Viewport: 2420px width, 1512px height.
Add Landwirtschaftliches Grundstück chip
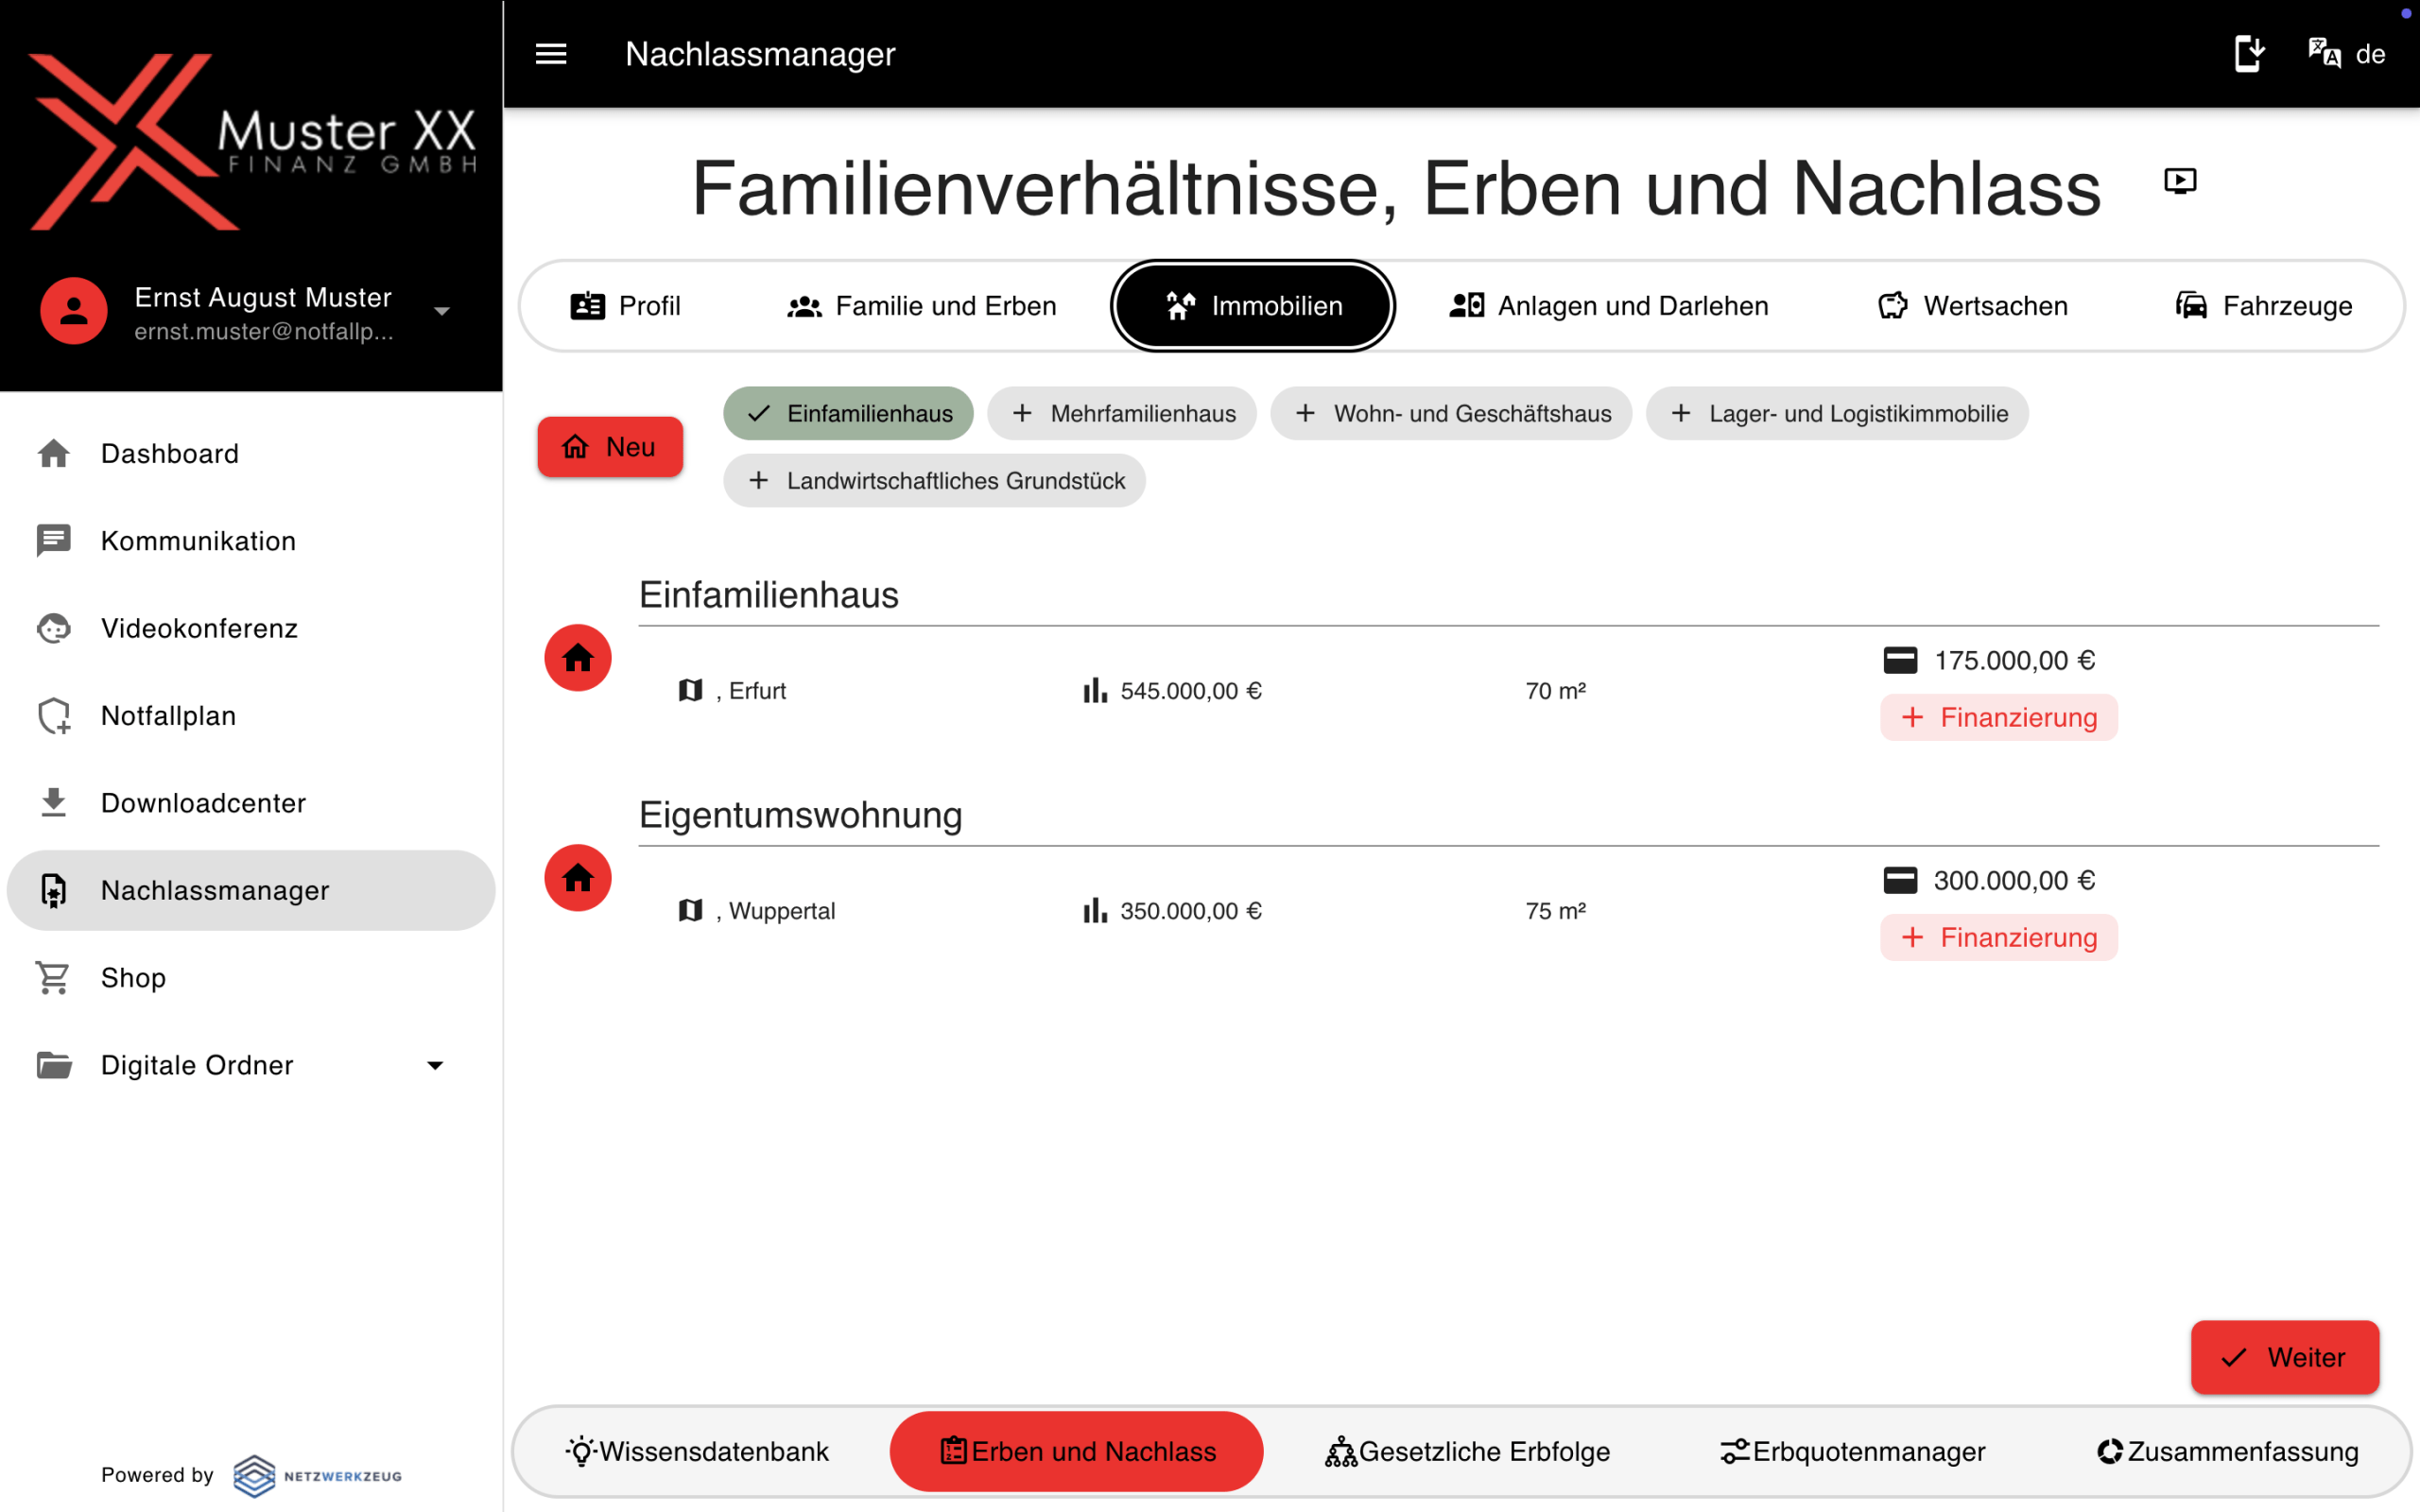(934, 481)
